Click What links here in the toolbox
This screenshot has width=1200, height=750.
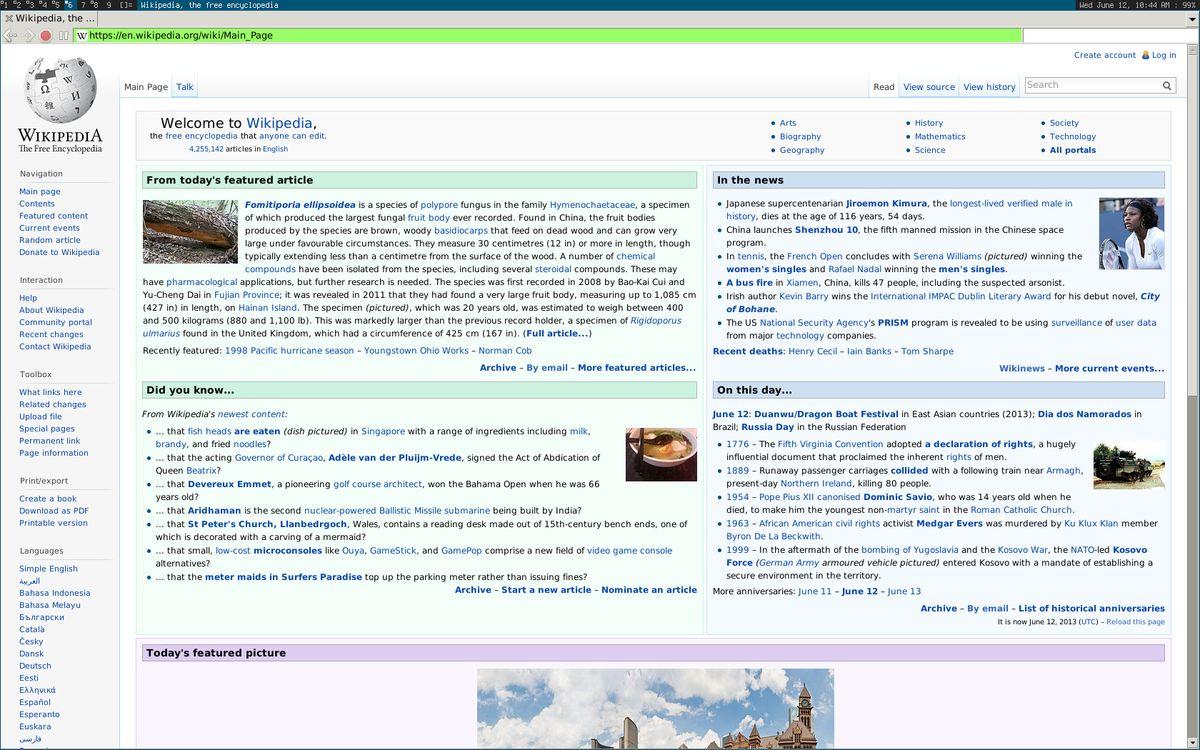click(x=51, y=392)
